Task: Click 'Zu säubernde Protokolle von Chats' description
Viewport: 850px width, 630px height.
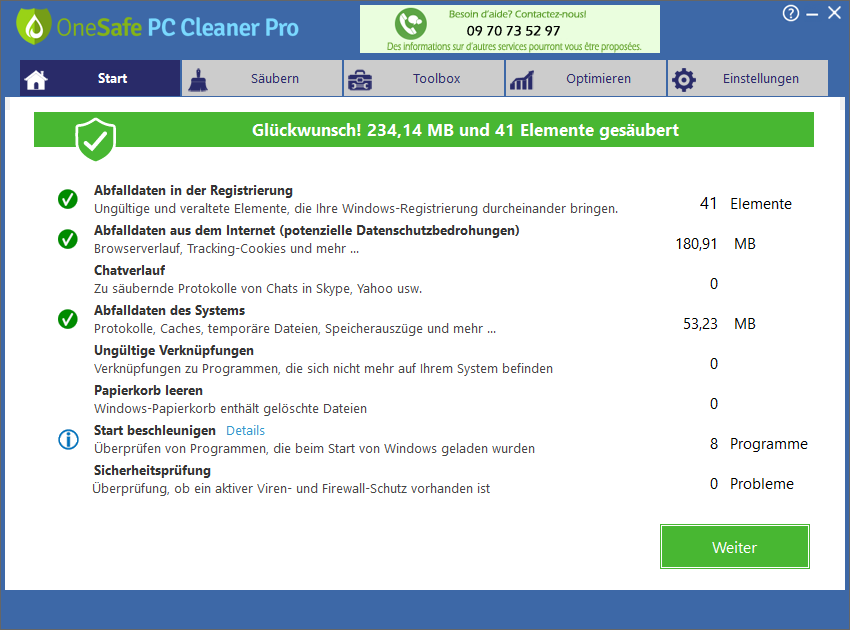Action: tap(257, 289)
